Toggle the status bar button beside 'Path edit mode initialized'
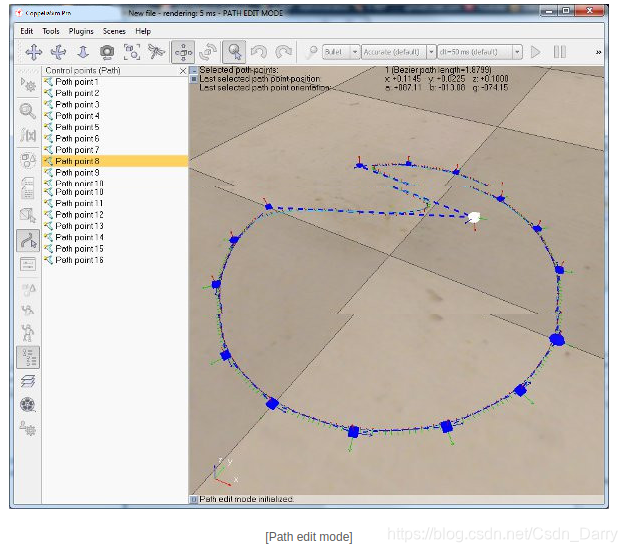The height and width of the screenshot is (552, 627). pyautogui.click(x=194, y=499)
